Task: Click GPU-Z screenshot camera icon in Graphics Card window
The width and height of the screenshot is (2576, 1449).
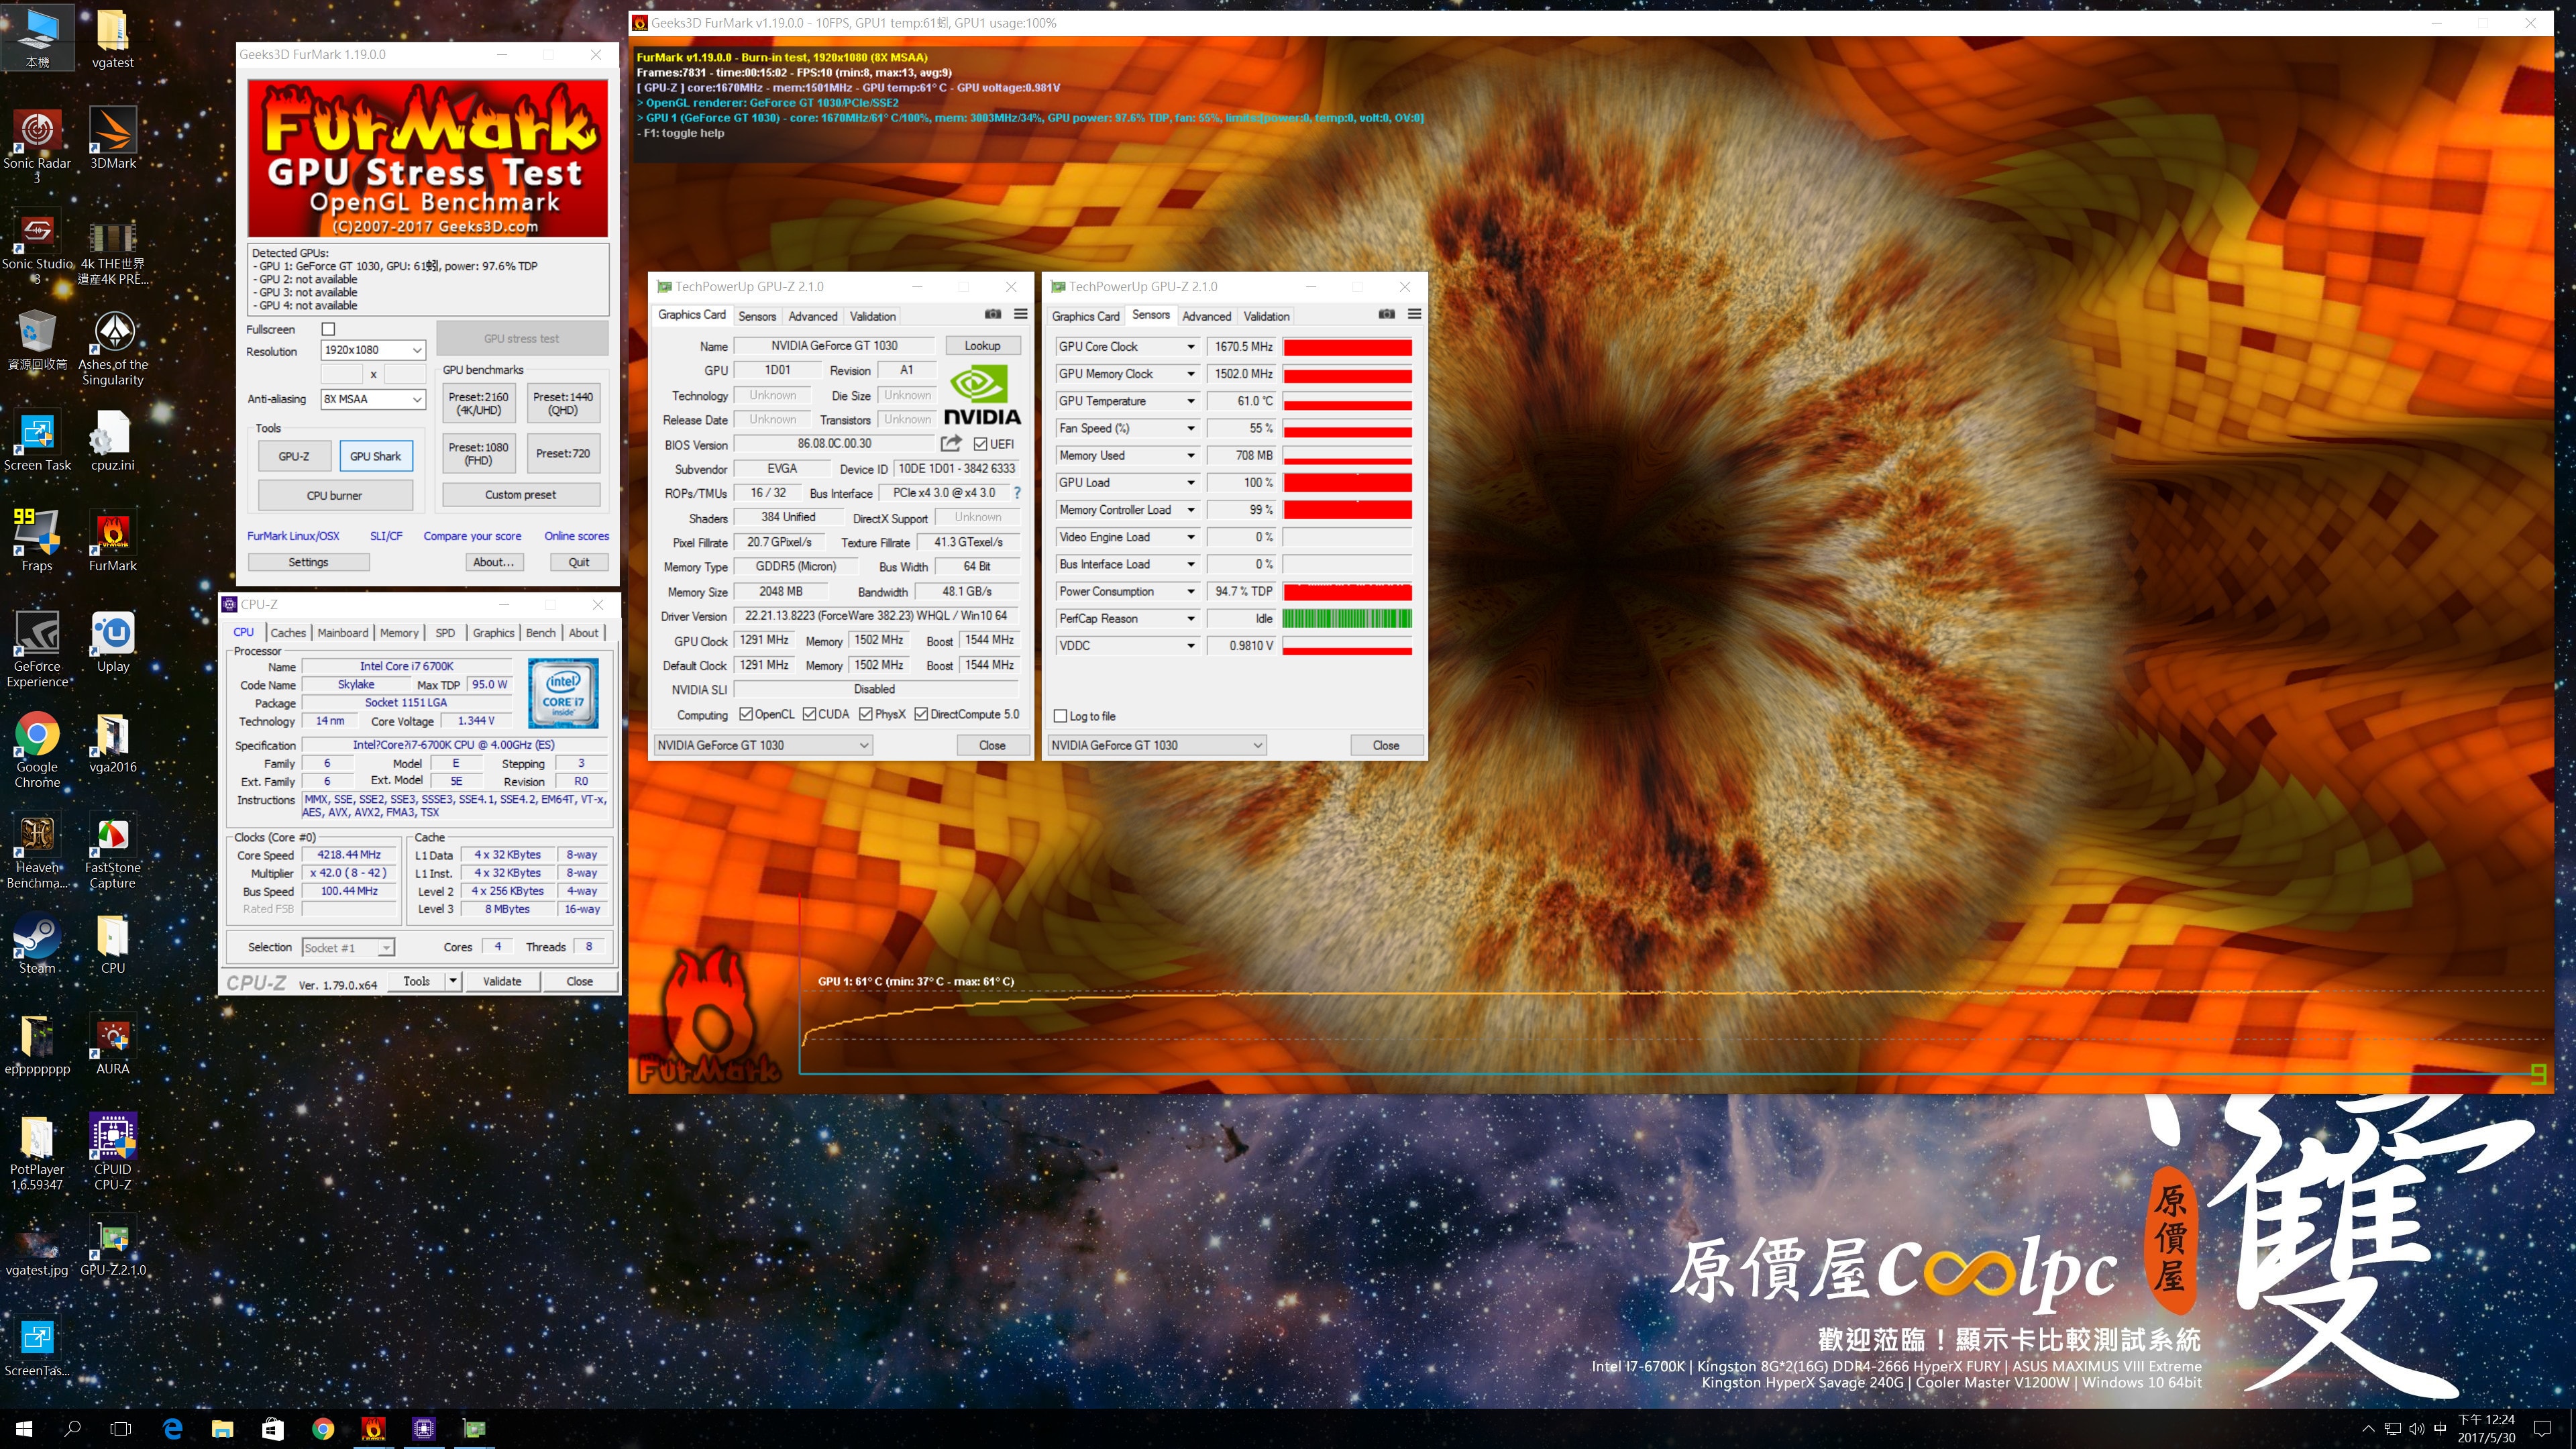Action: coord(992,314)
